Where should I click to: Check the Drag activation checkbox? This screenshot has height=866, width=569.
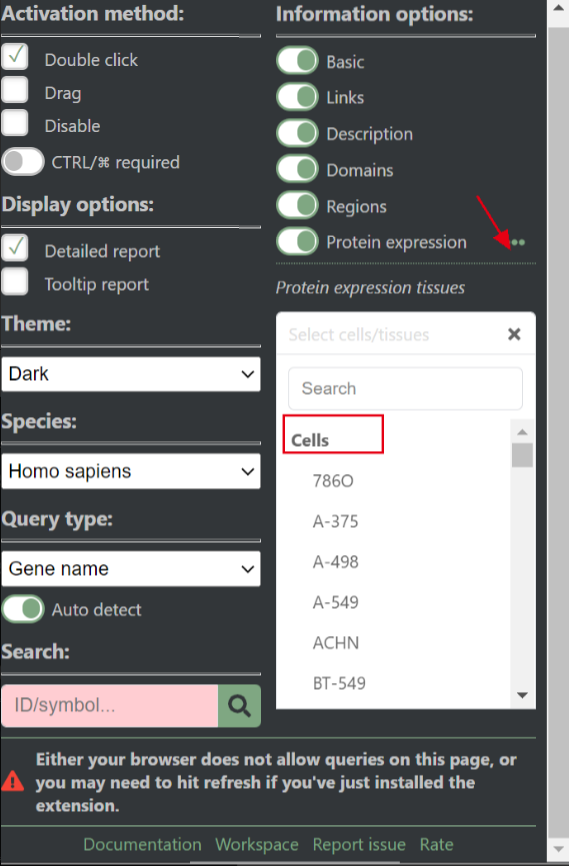(x=15, y=89)
